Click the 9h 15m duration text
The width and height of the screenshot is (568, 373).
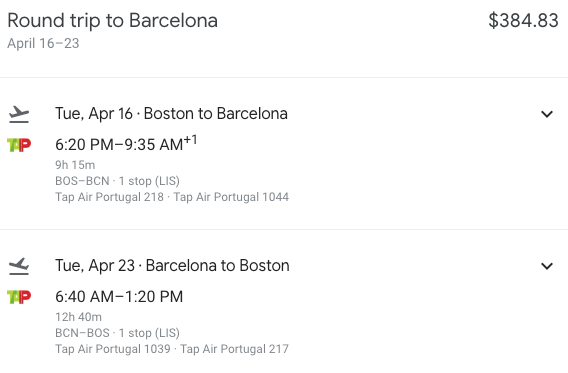pyautogui.click(x=75, y=165)
